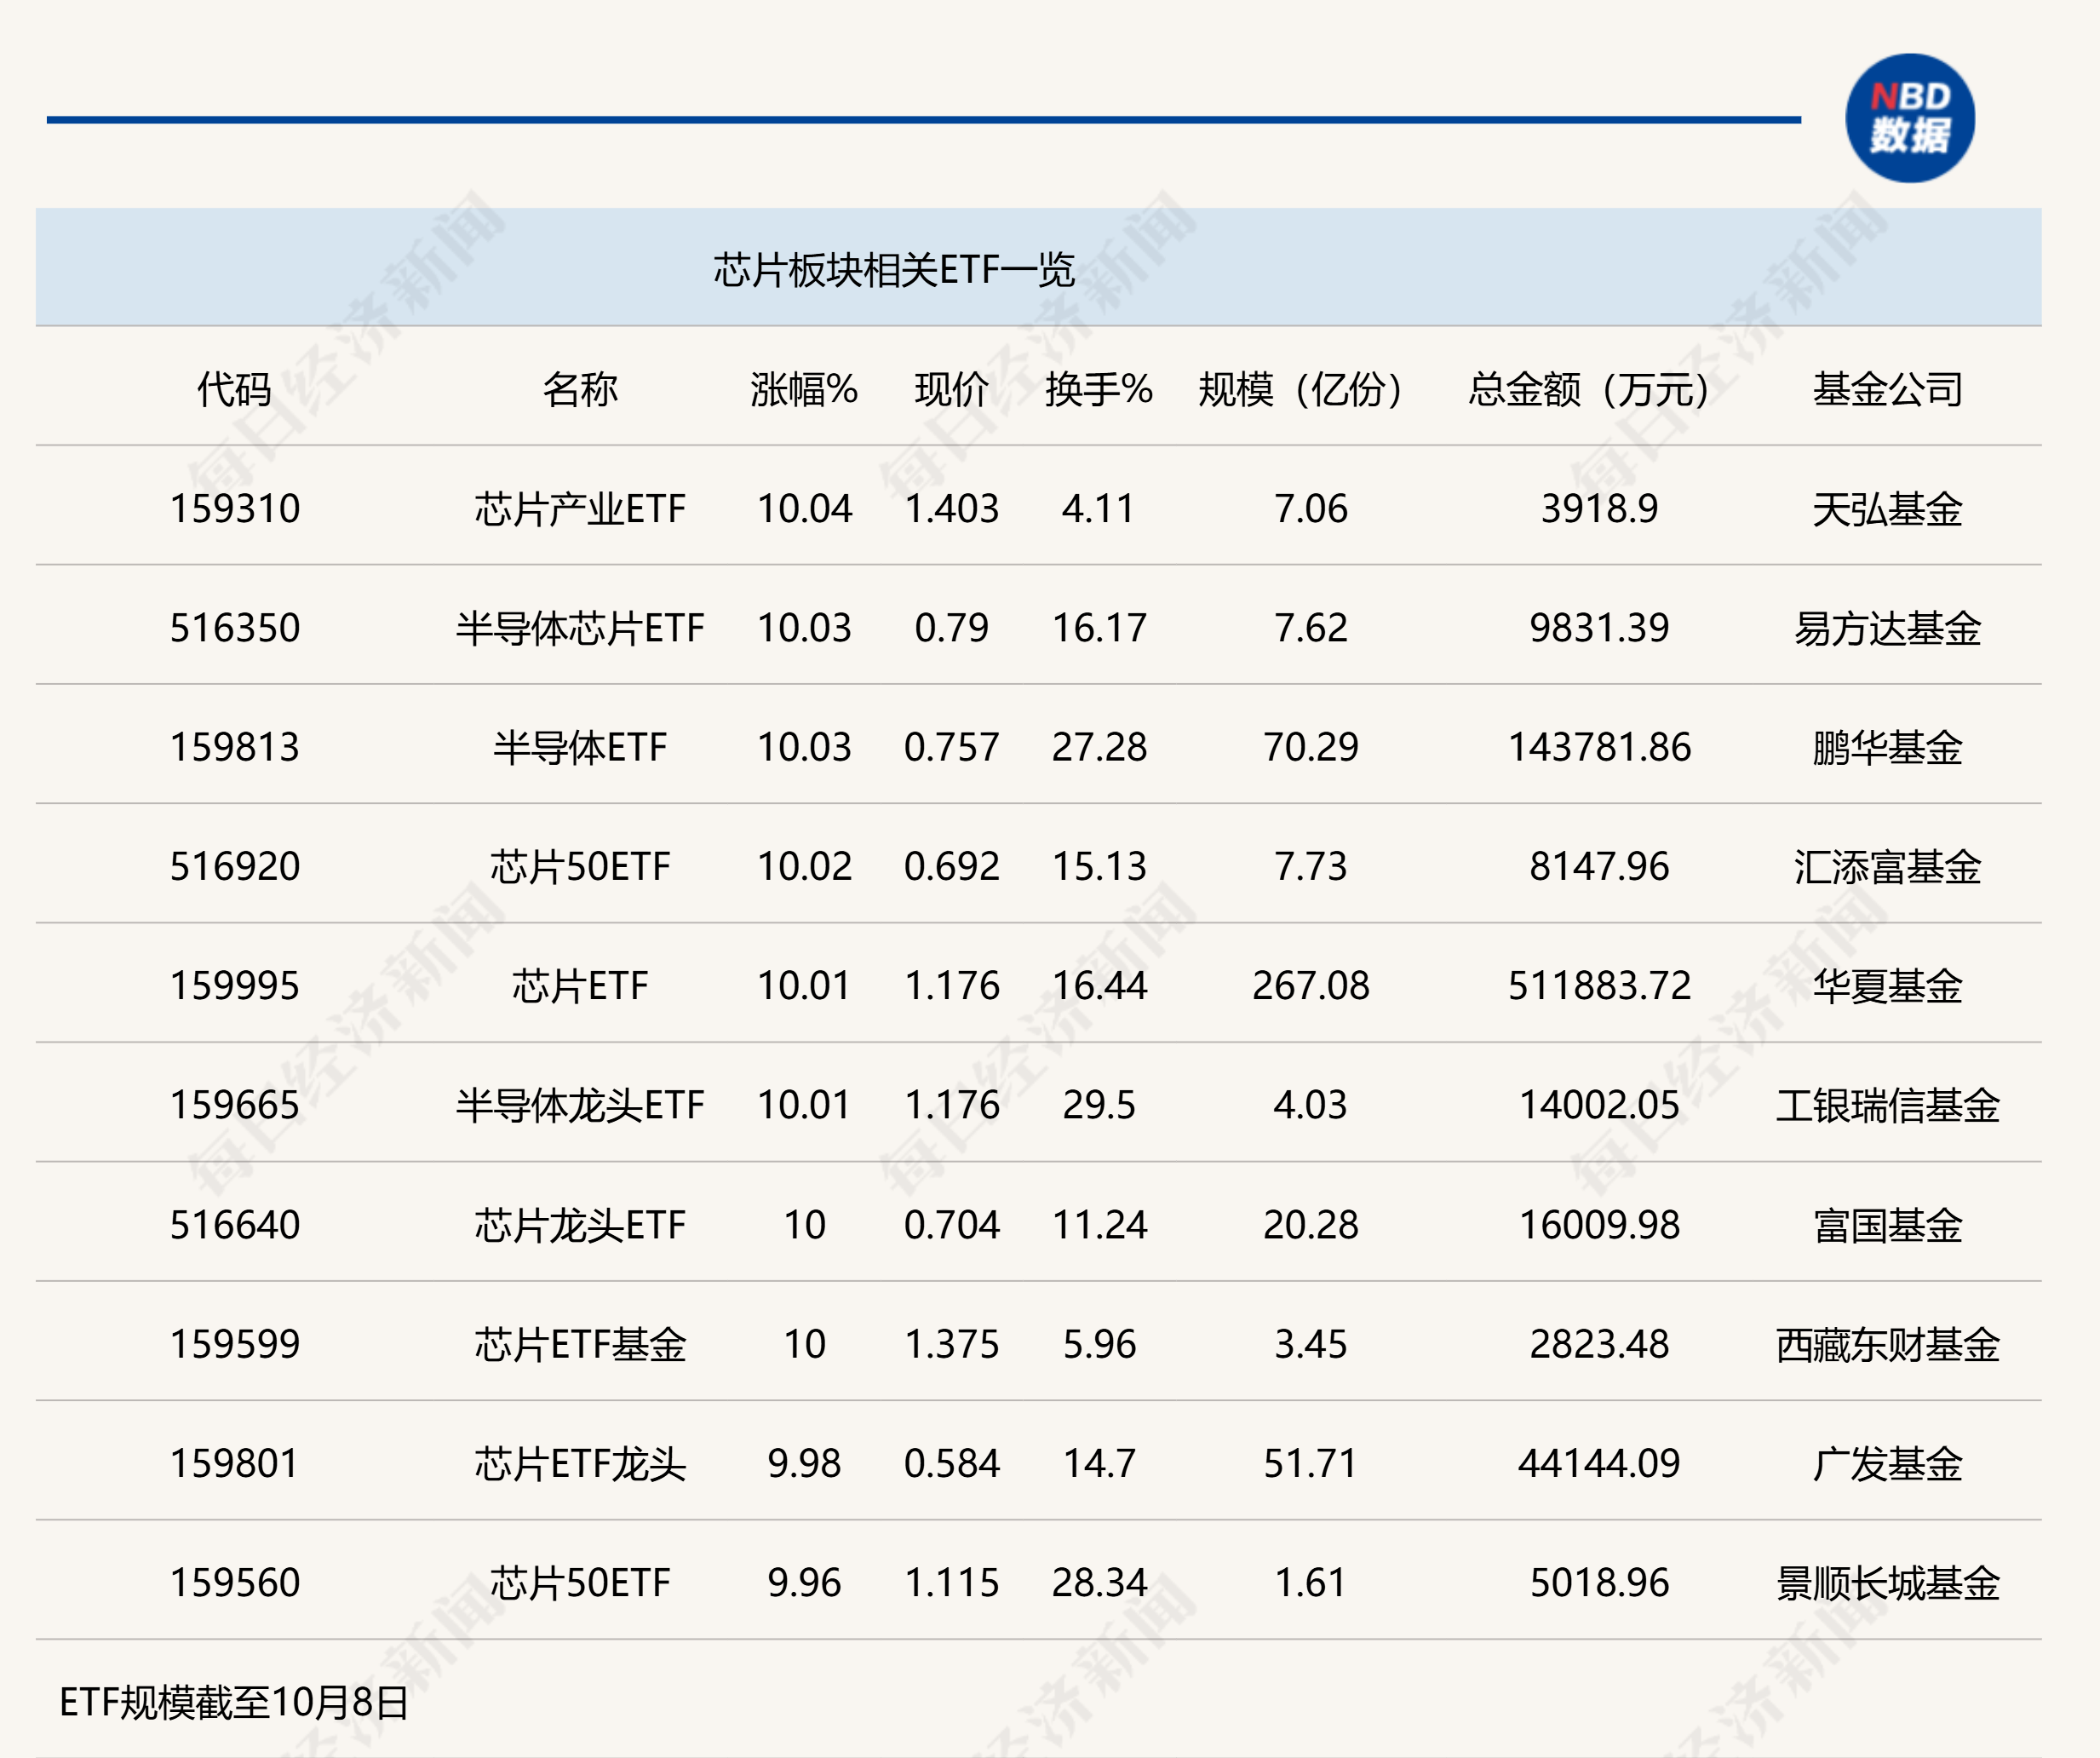Click price 0.692 for 芯片50ETF
Viewport: 2100px width, 1758px height.
951,866
